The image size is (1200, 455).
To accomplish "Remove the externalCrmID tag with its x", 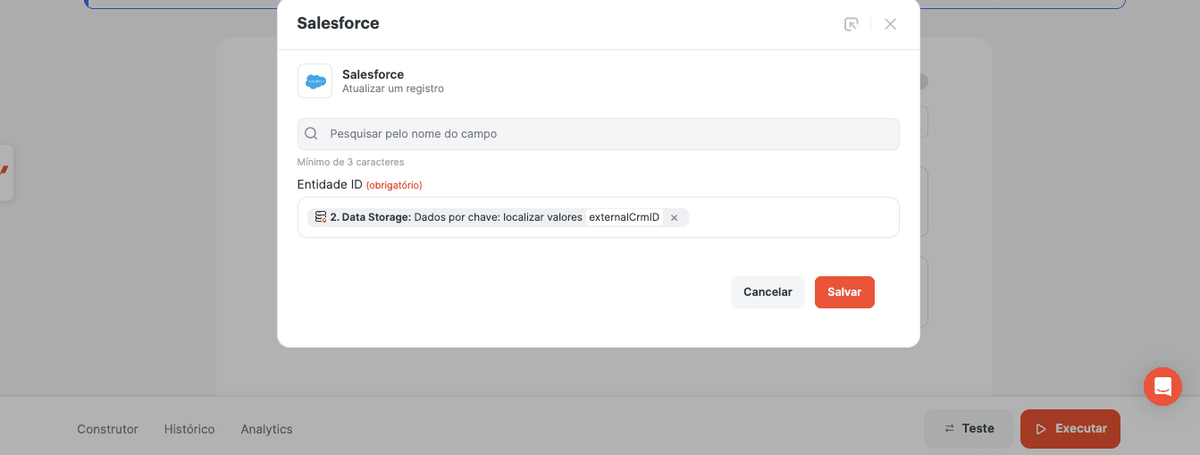I will tap(674, 217).
